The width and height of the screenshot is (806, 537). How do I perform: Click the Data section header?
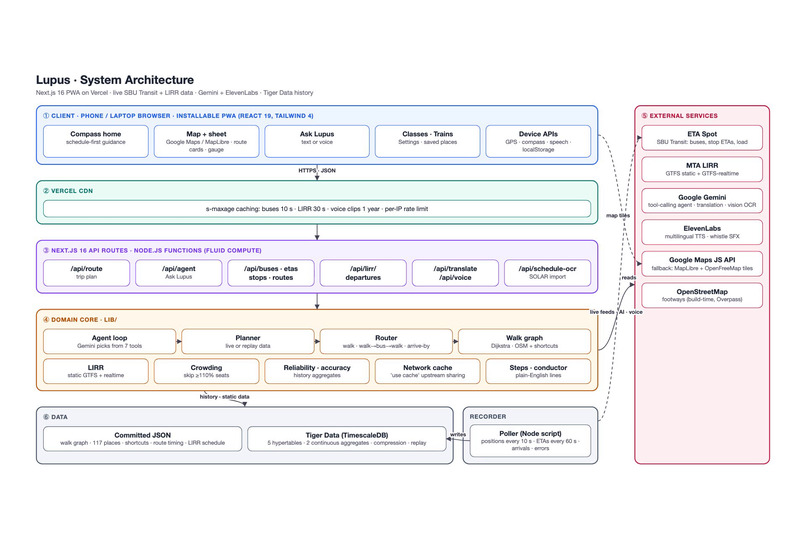click(56, 417)
